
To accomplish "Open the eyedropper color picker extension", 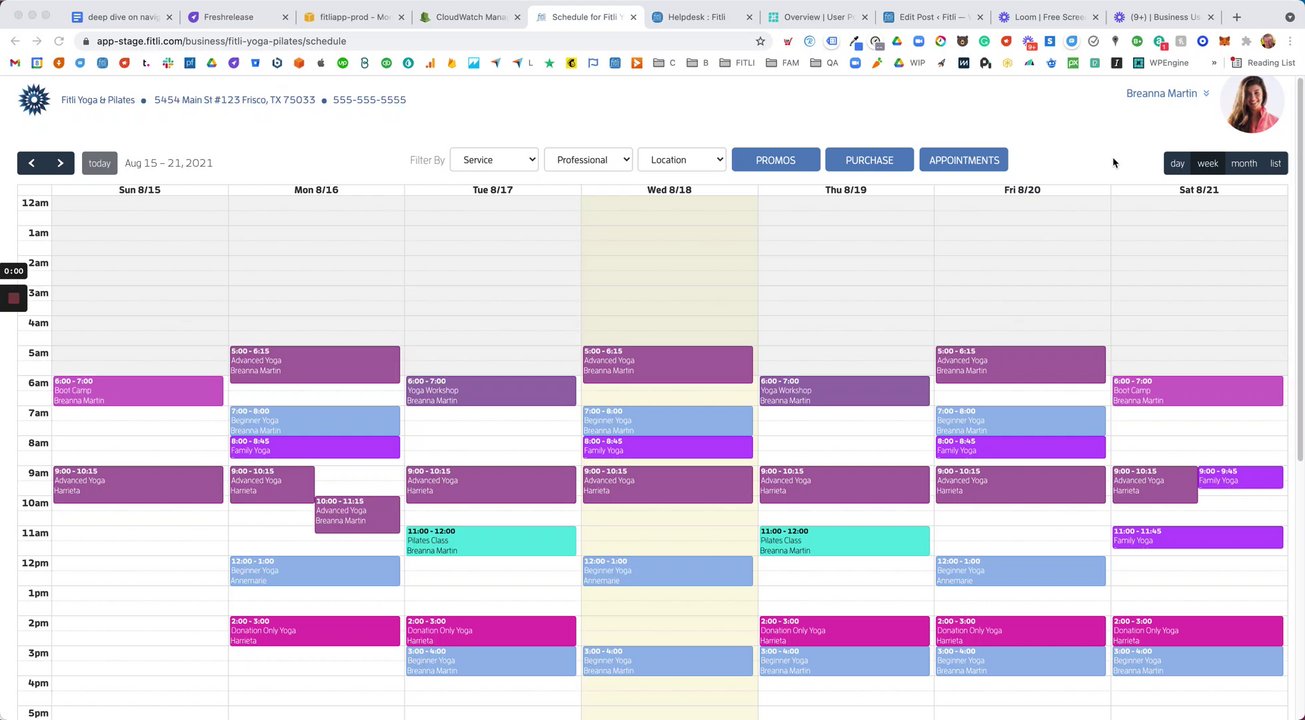I will tap(855, 41).
